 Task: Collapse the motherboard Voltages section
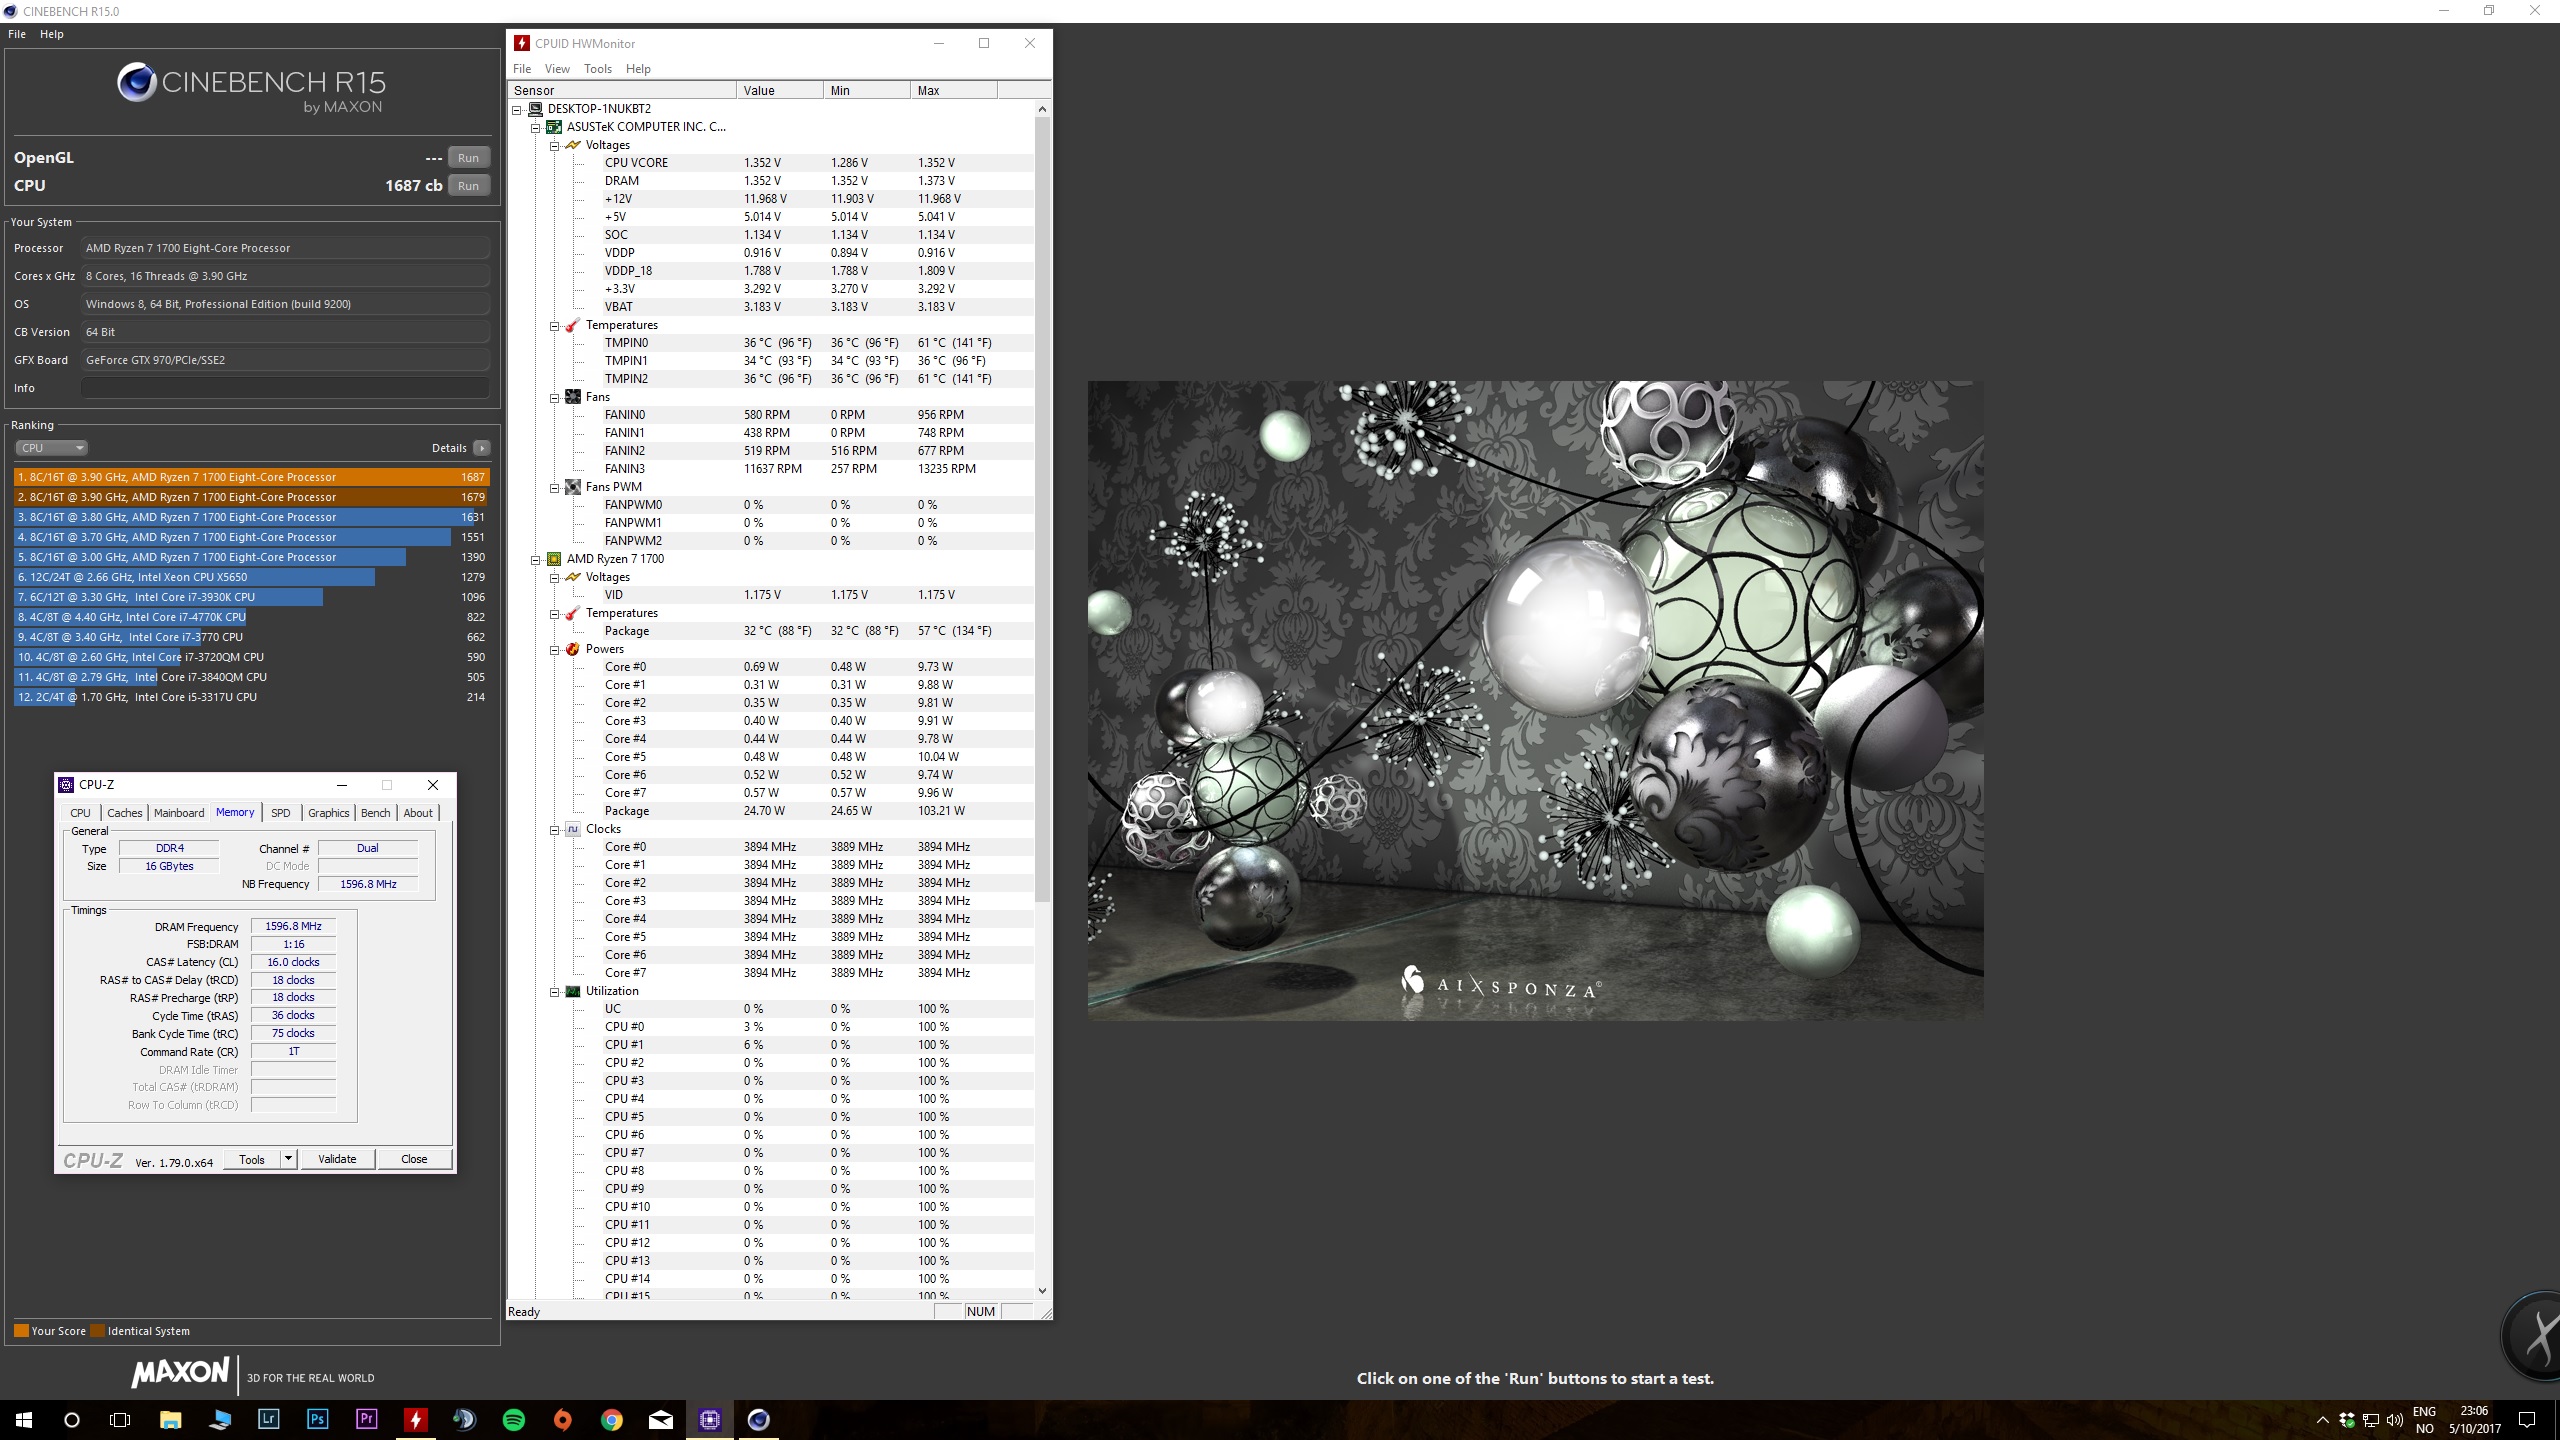pos(555,146)
